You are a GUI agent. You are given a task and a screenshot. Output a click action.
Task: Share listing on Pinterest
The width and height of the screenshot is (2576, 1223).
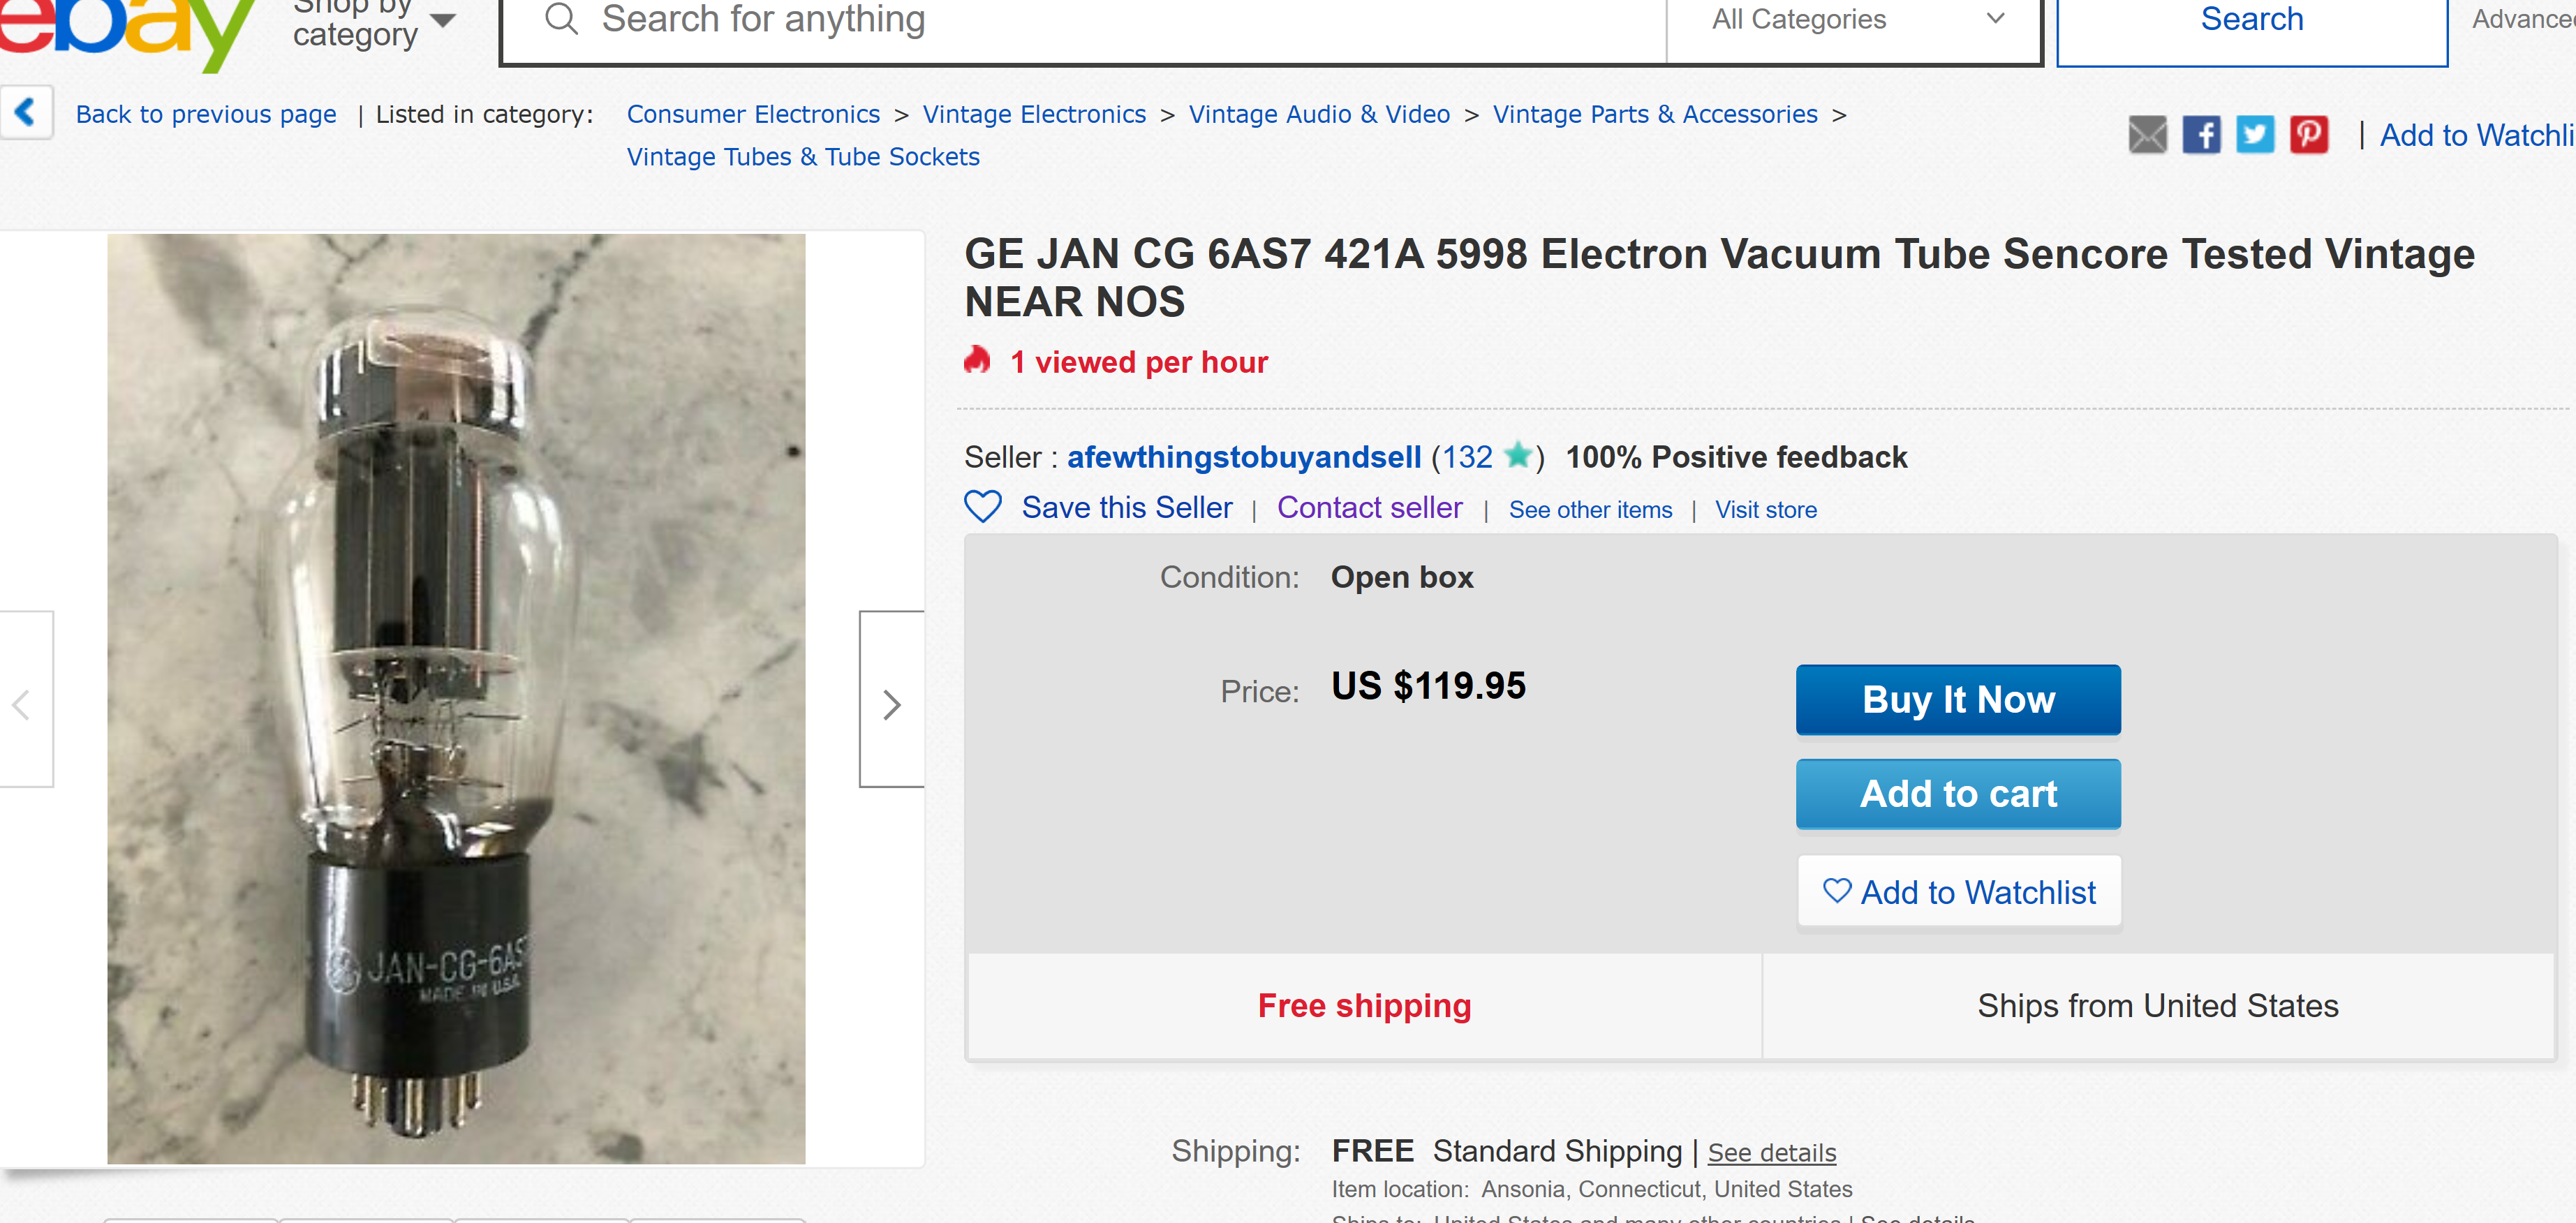(x=2308, y=135)
